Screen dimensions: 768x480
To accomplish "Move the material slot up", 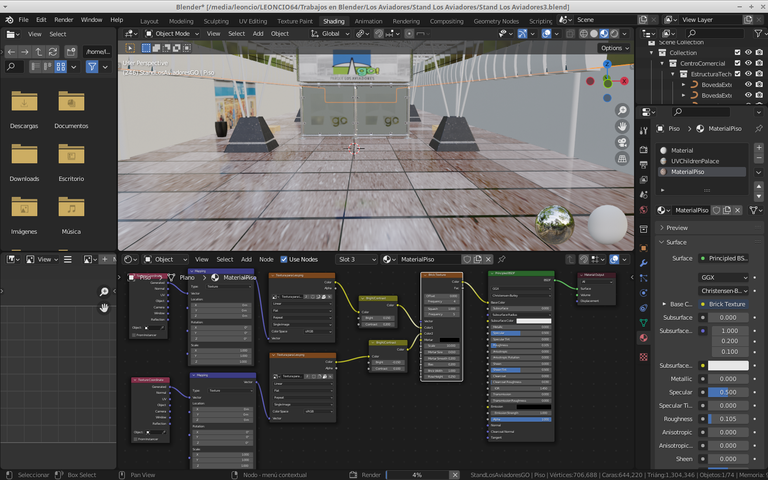I will point(759,187).
